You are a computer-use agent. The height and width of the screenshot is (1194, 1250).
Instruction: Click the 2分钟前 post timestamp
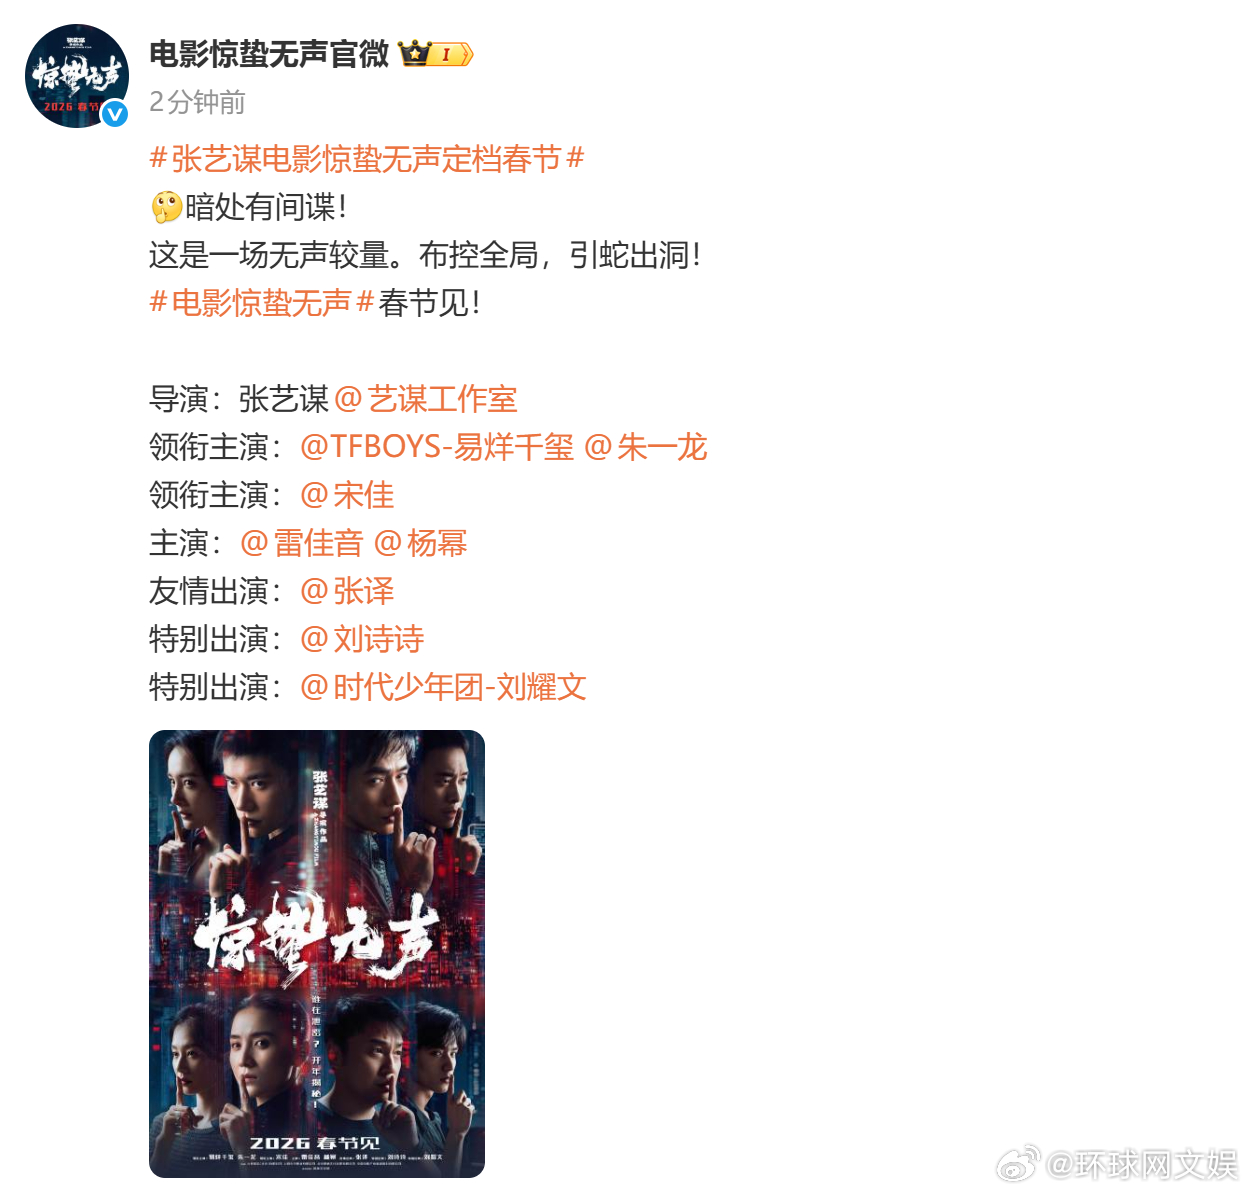(x=197, y=102)
